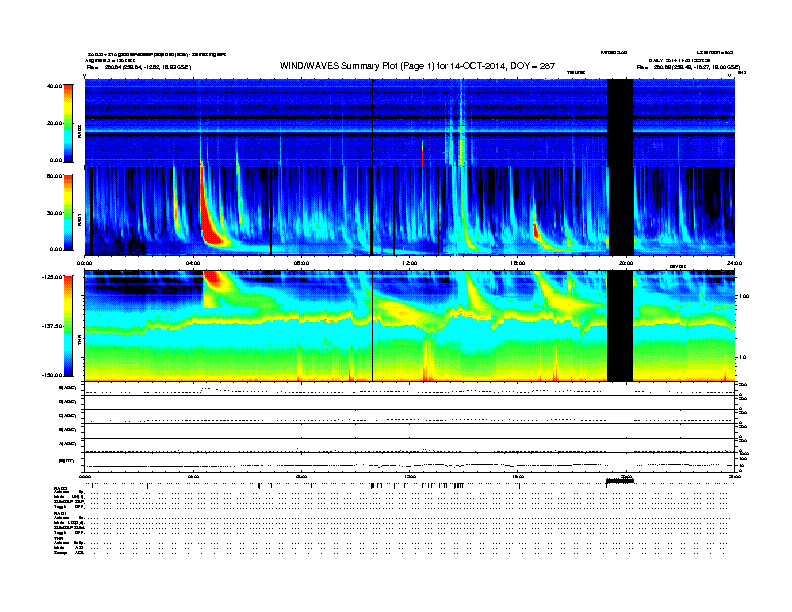Click the 20.00 label on RAD2 color scale
The height and width of the screenshot is (612, 792).
coord(54,123)
